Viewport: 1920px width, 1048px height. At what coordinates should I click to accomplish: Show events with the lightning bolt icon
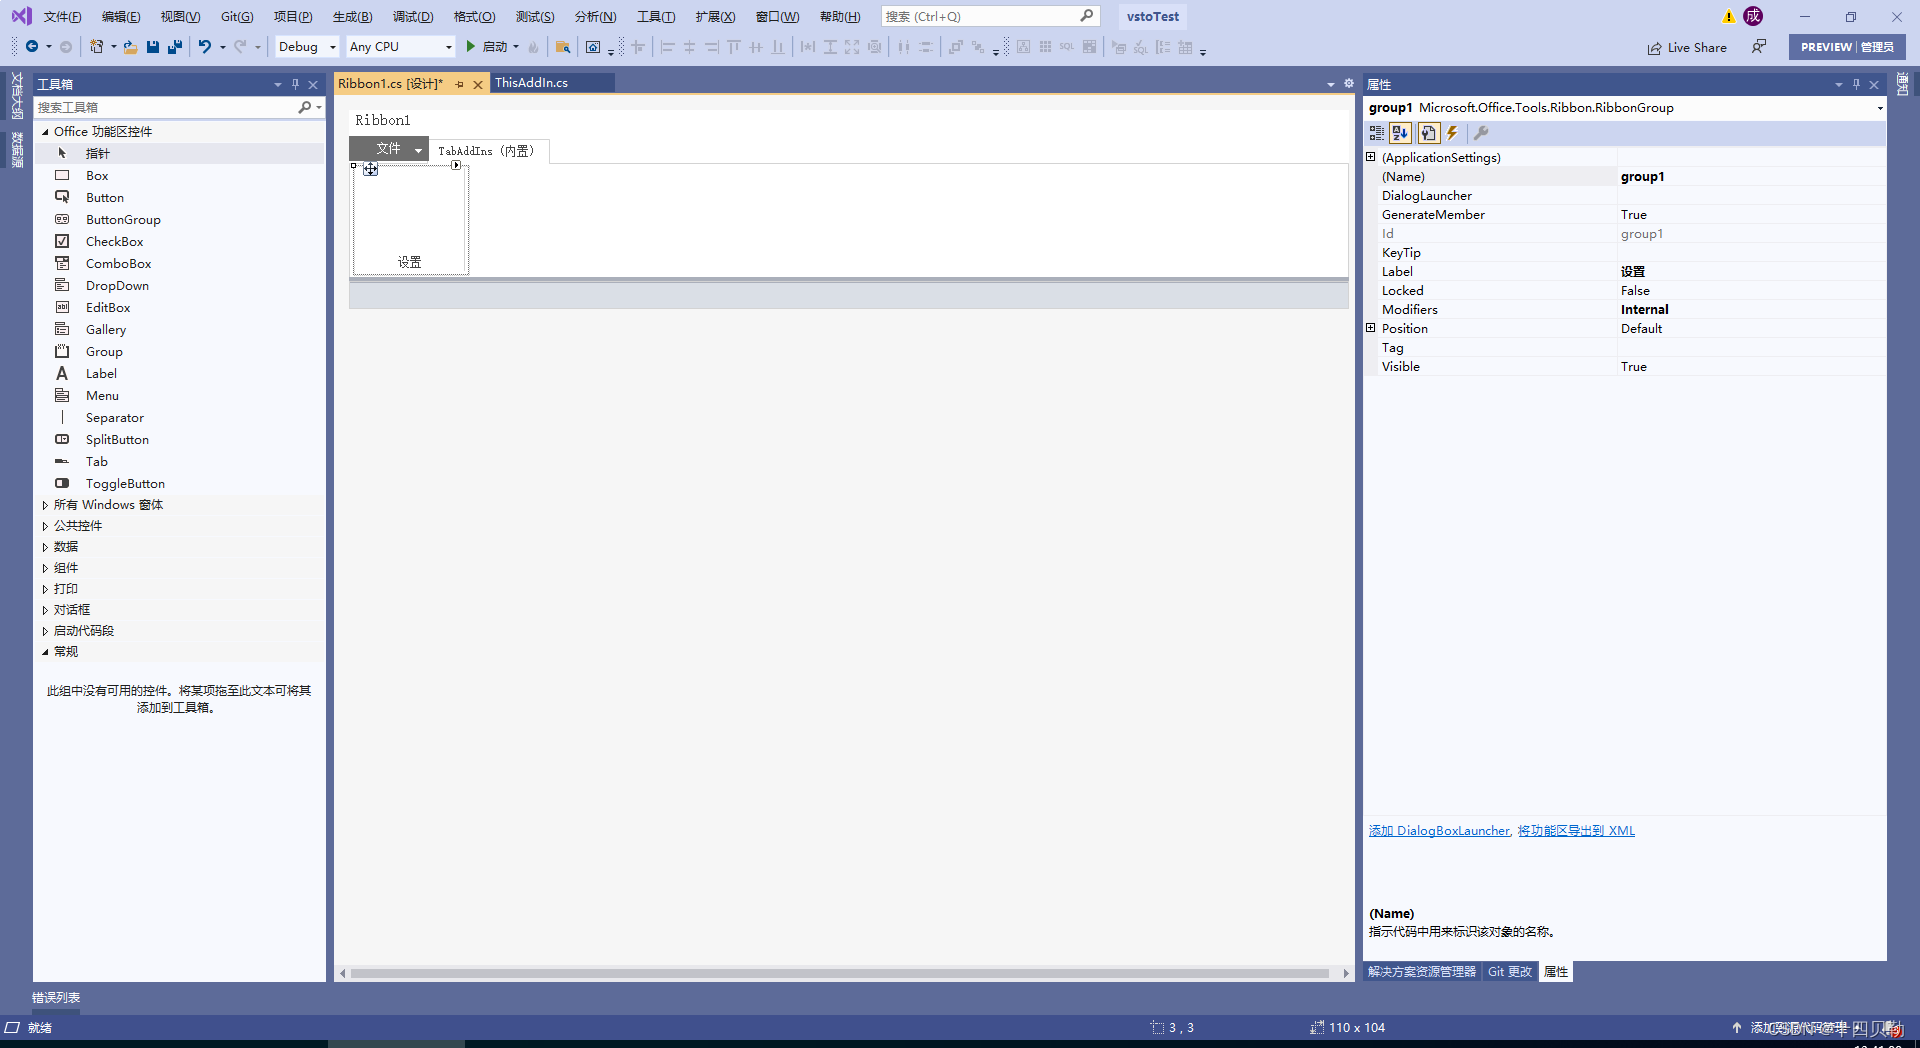click(x=1452, y=133)
